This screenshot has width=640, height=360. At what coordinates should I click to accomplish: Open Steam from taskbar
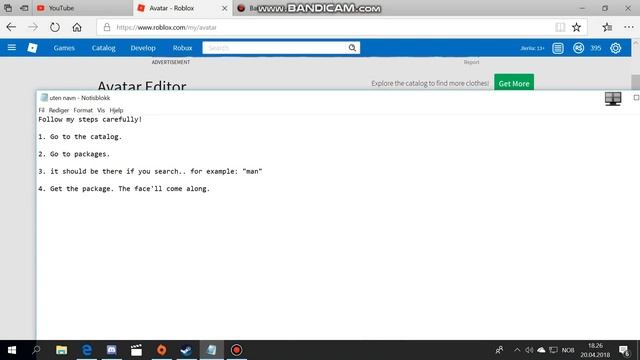coord(187,350)
